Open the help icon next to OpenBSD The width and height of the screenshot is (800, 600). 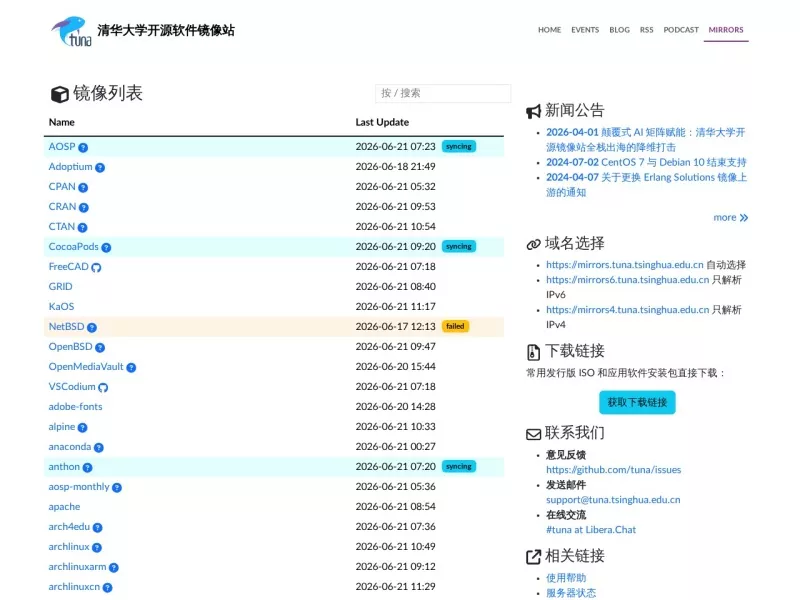[100, 347]
